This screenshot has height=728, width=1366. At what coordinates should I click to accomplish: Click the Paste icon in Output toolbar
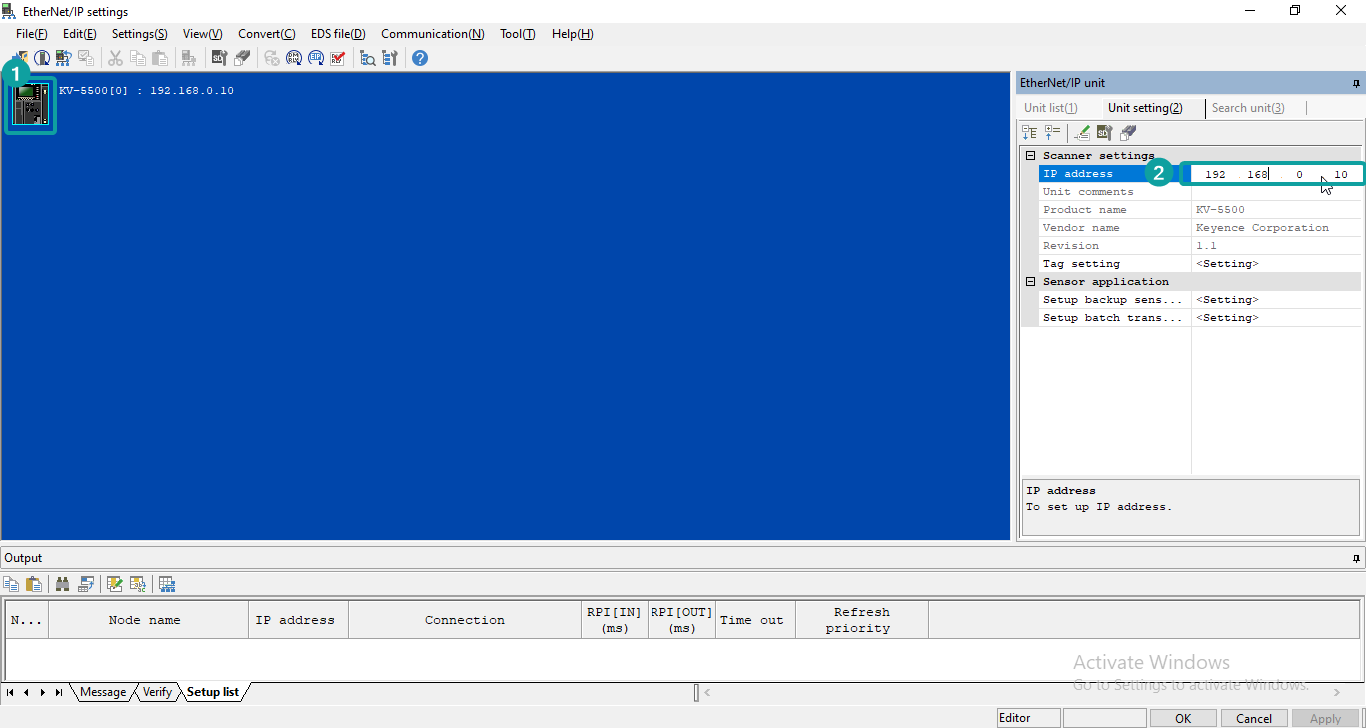tap(34, 584)
